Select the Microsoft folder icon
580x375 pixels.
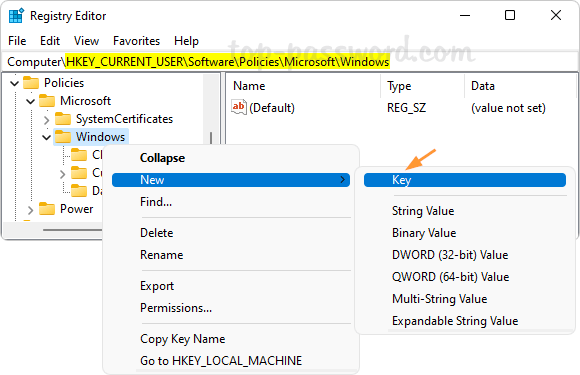[x=47, y=101]
